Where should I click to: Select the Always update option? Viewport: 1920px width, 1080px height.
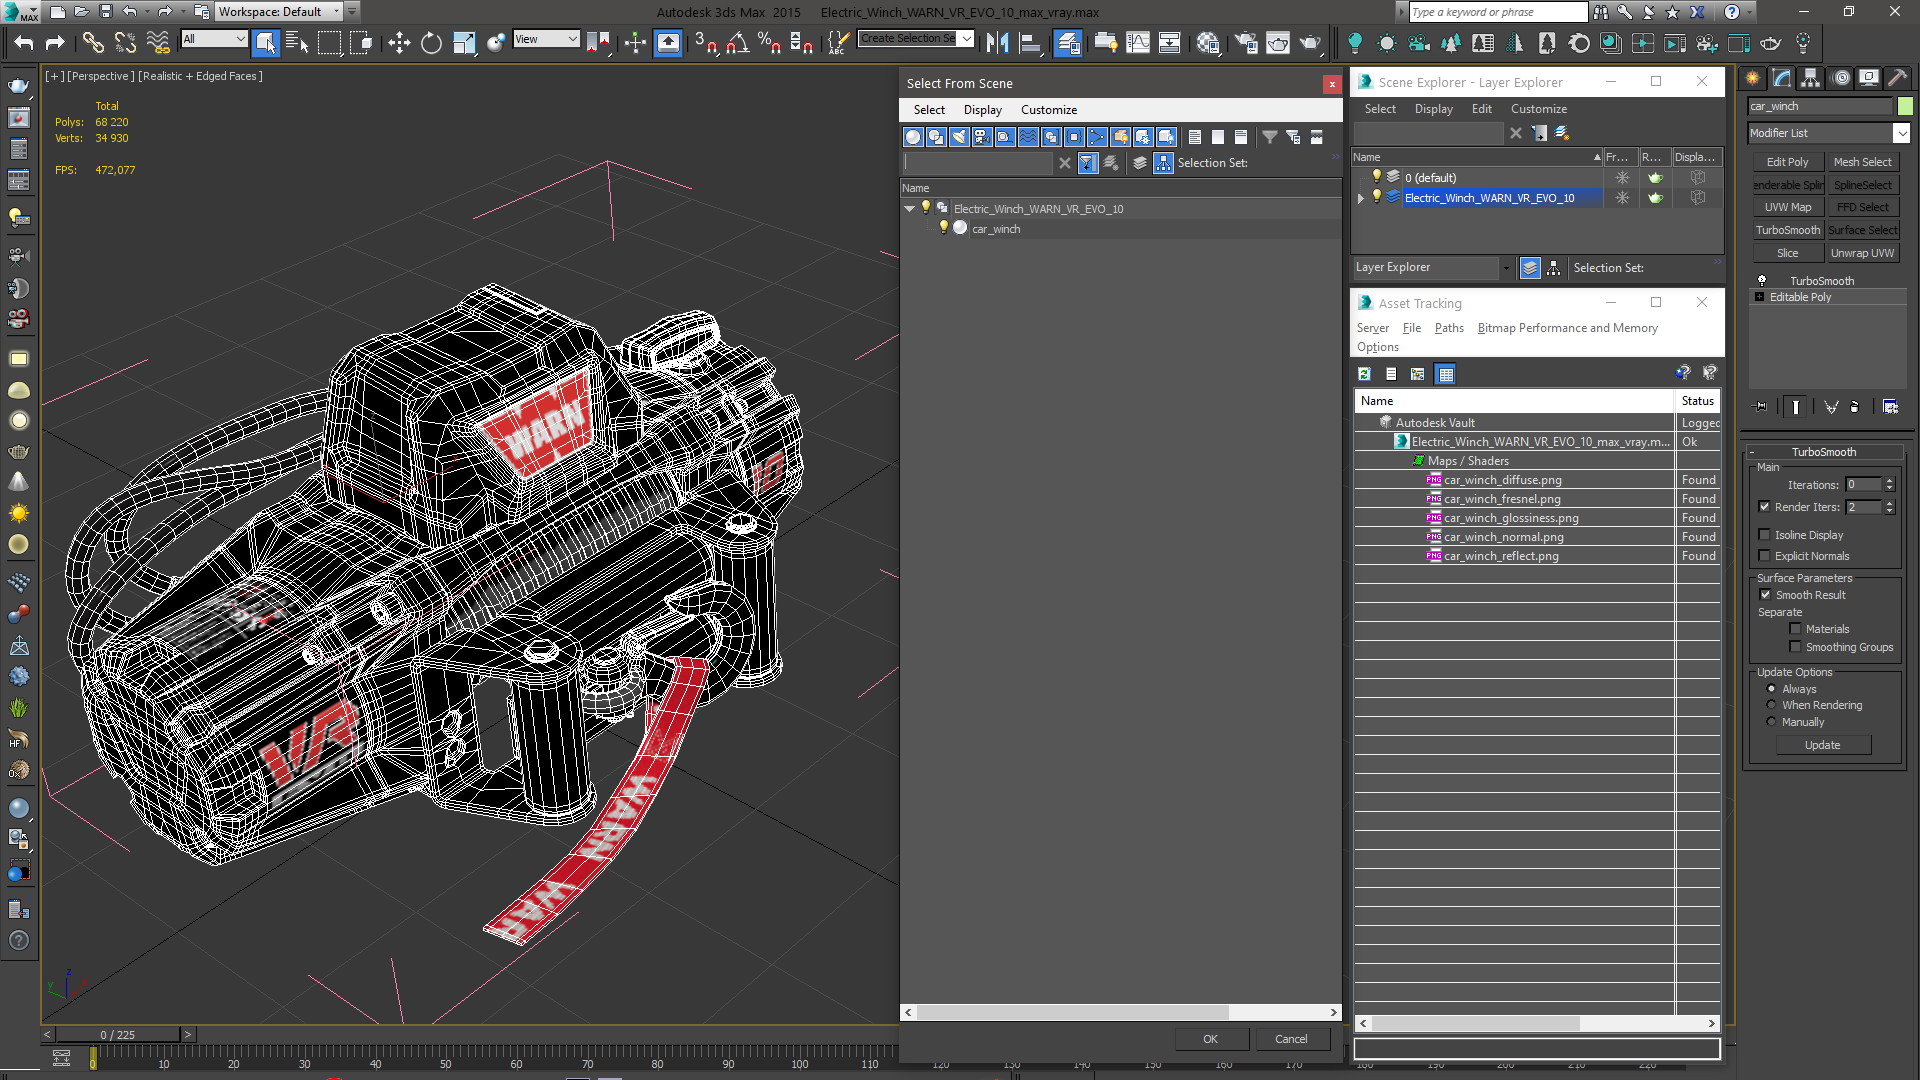1771,689
